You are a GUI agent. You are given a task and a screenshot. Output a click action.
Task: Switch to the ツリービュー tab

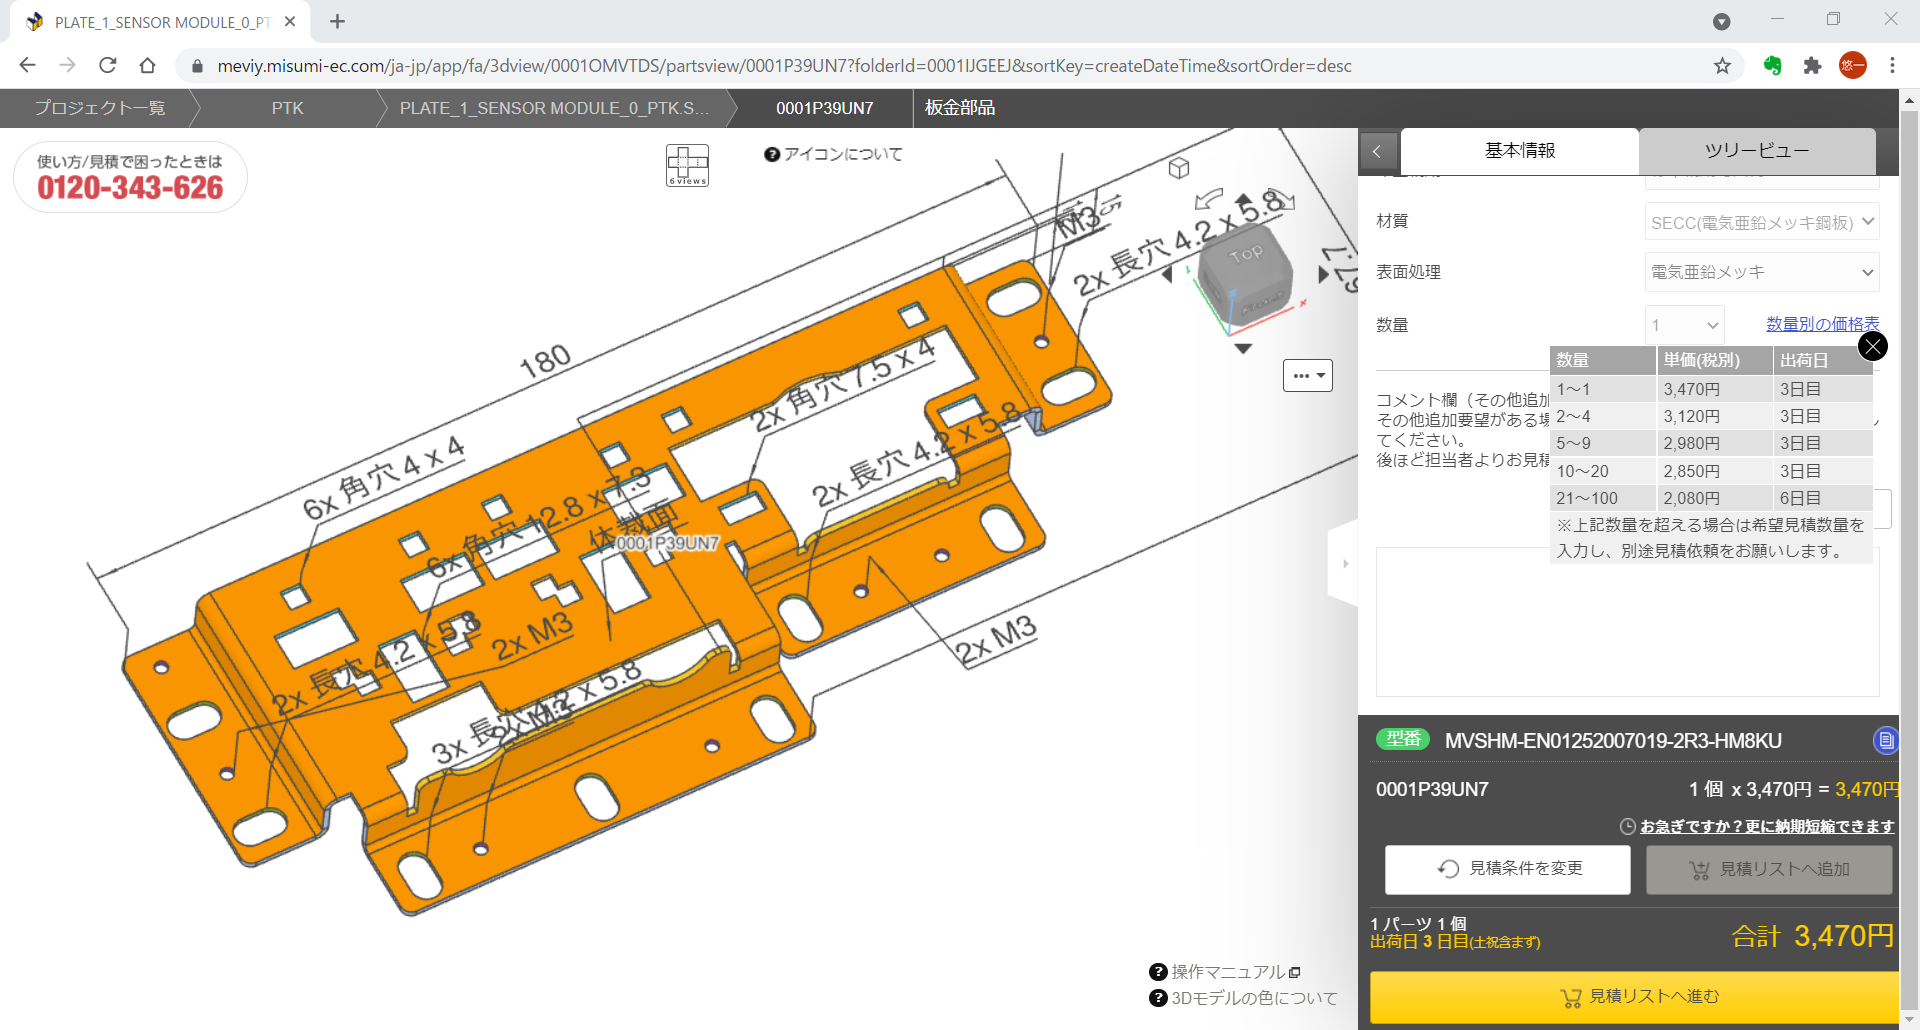tap(1757, 151)
